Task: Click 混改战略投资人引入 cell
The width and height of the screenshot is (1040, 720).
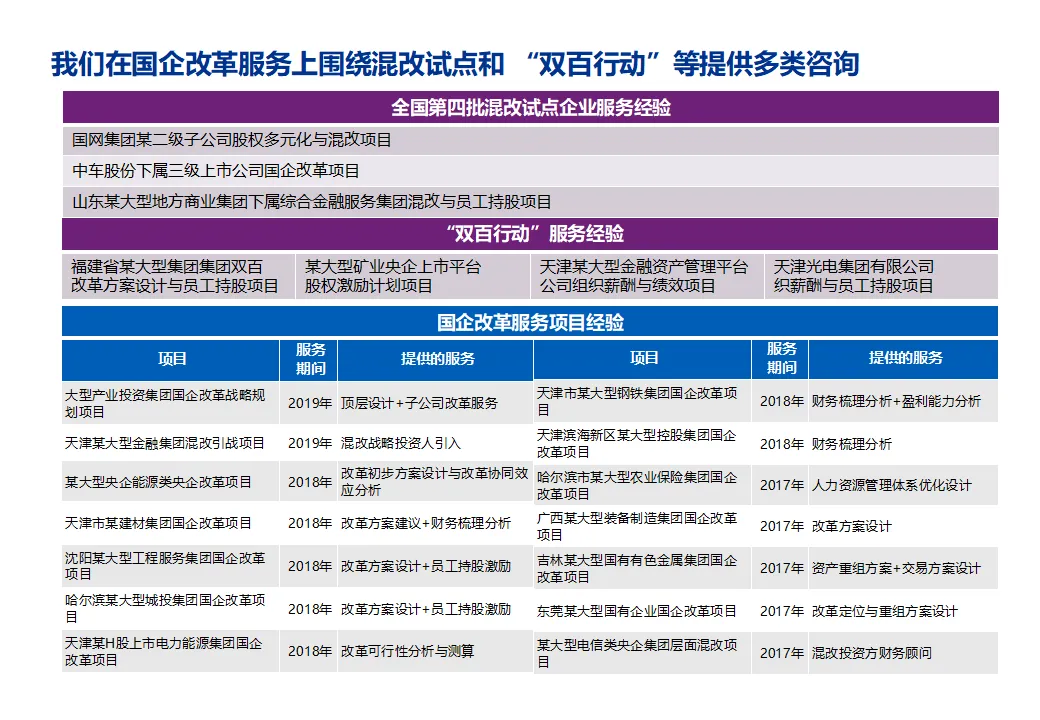Action: click(x=436, y=443)
